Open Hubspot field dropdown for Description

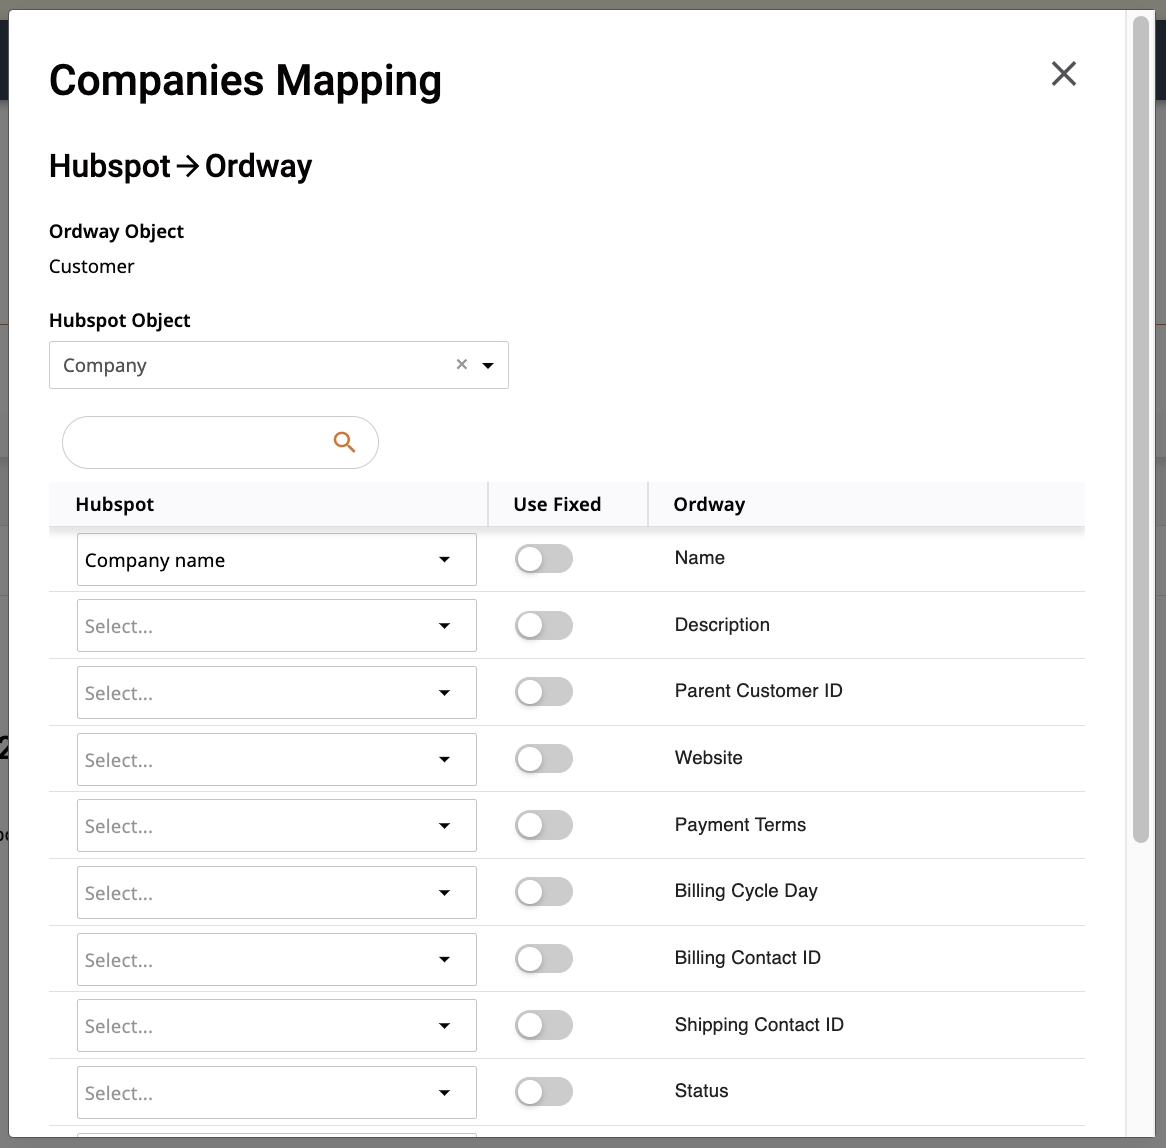(x=277, y=625)
